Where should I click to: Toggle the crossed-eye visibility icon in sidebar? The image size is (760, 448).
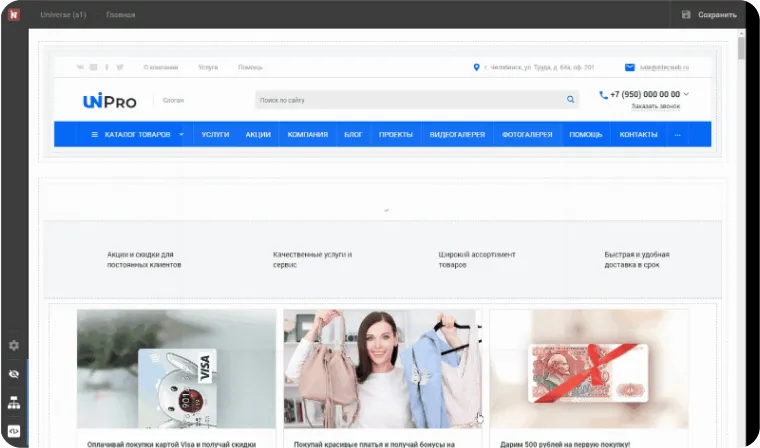coord(14,373)
